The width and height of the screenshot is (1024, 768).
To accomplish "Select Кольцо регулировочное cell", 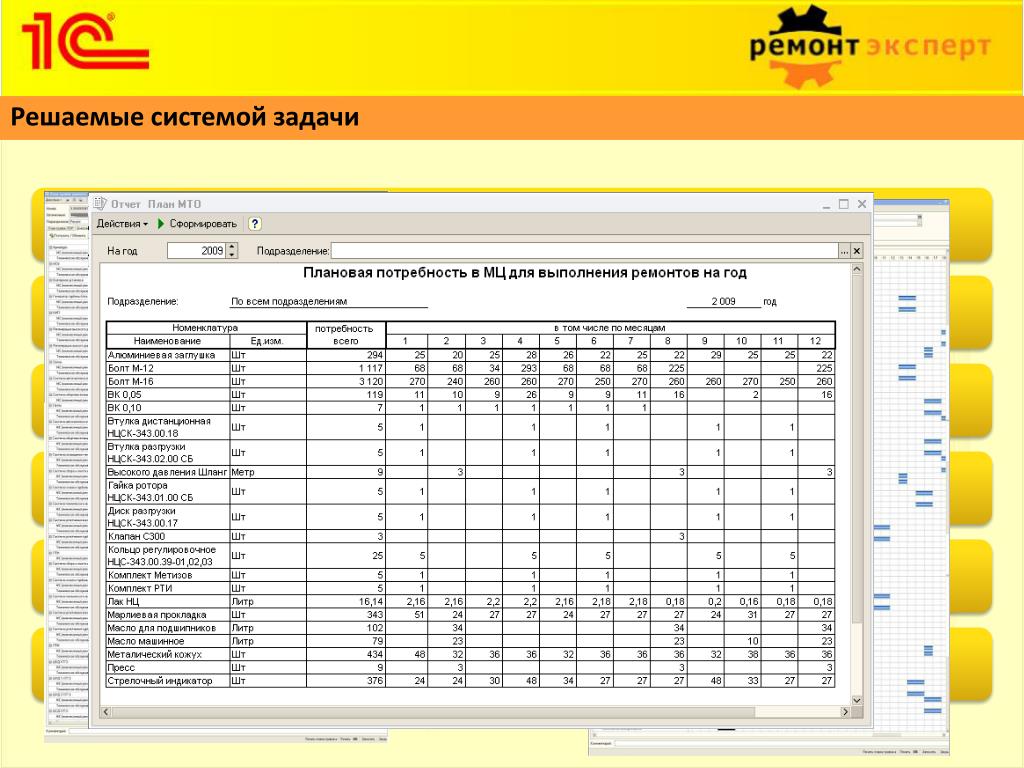I will 168,556.
